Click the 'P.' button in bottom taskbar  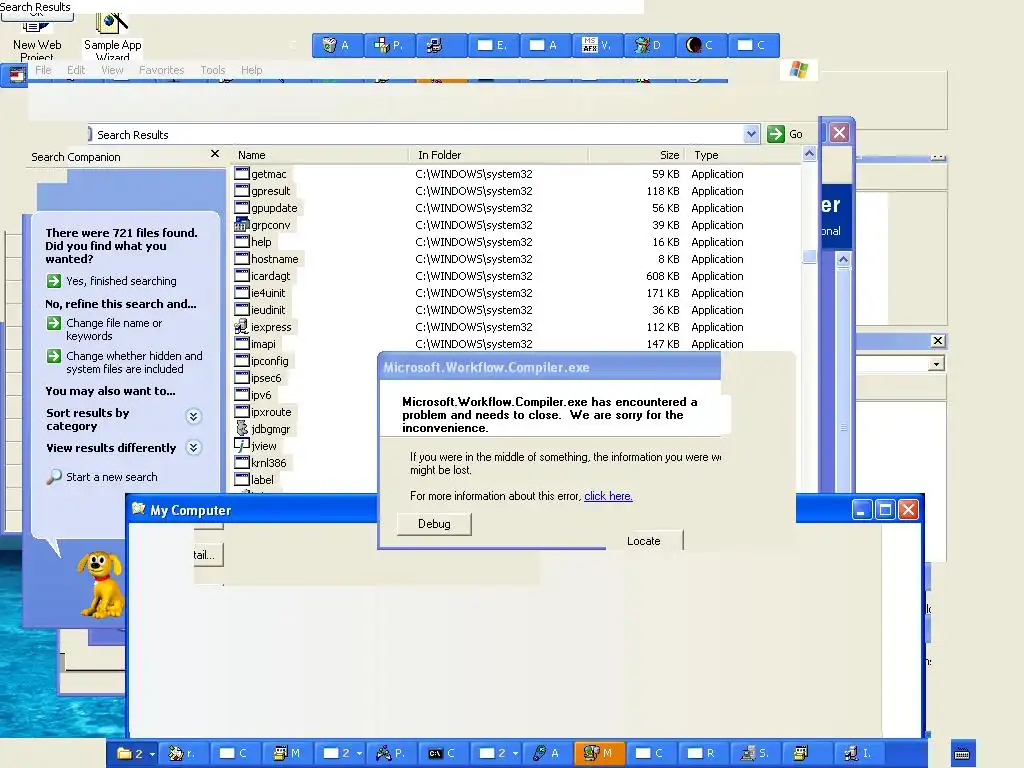(x=391, y=753)
